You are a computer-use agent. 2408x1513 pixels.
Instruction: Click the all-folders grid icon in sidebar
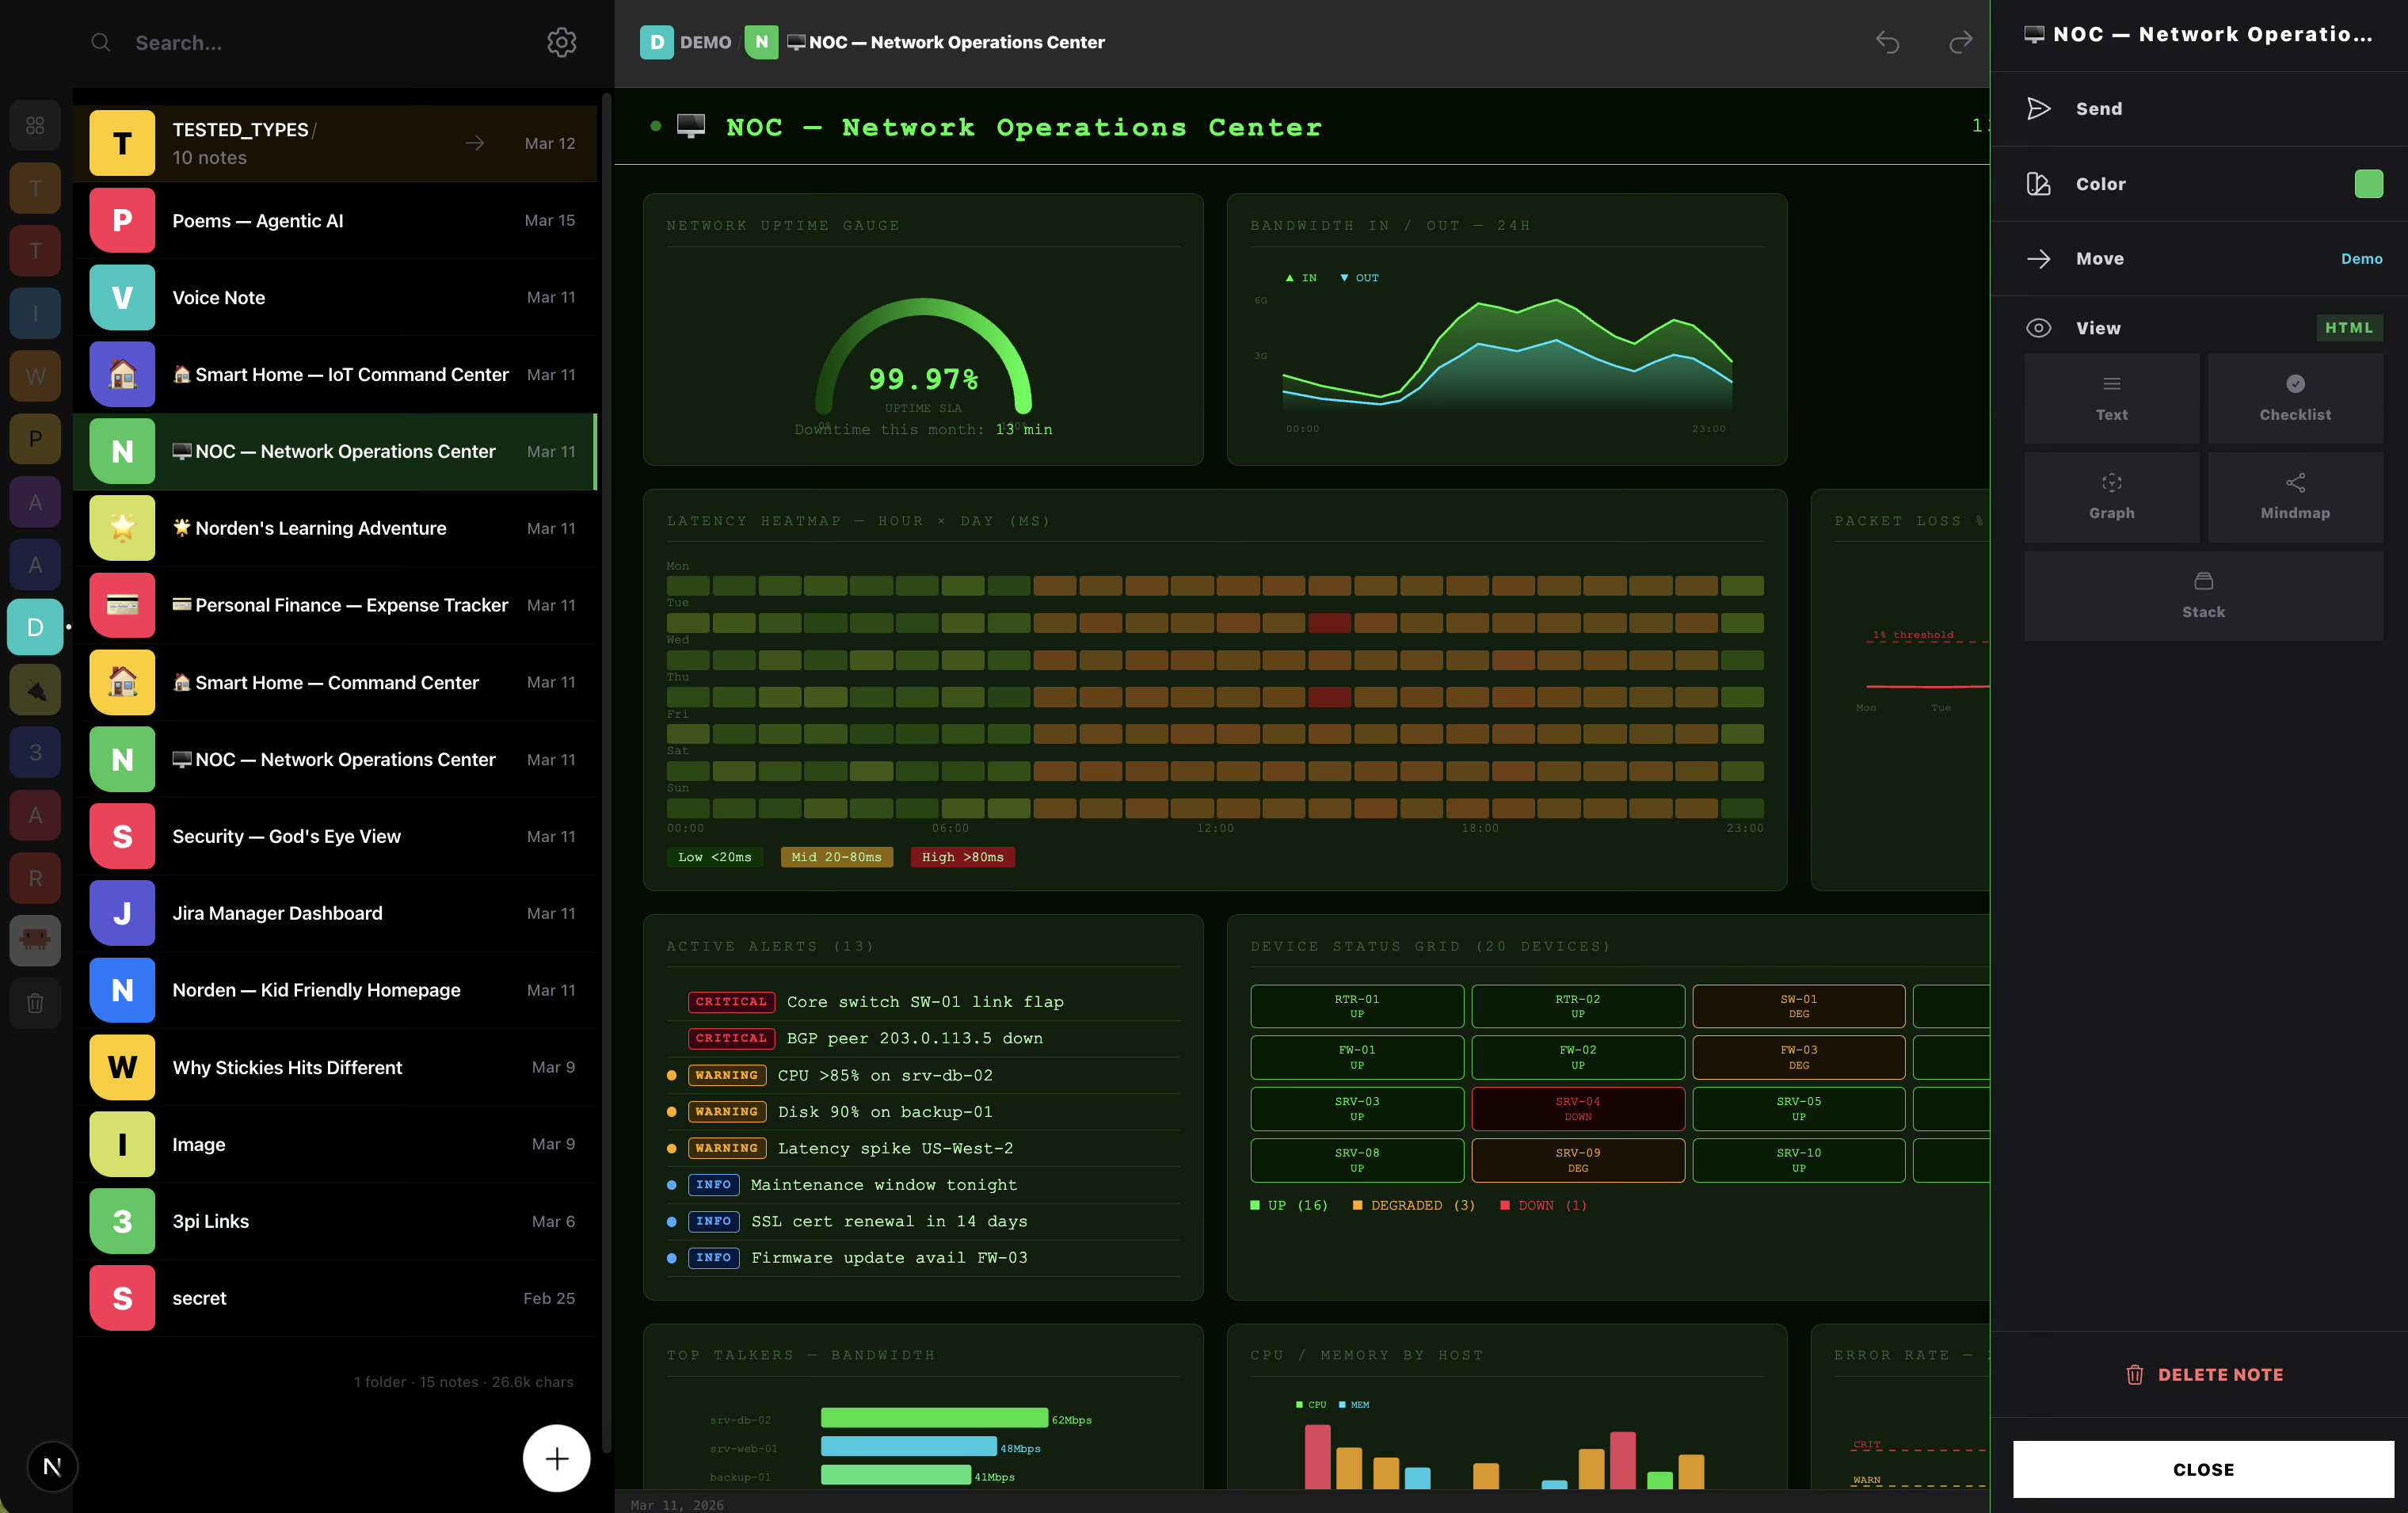(35, 126)
